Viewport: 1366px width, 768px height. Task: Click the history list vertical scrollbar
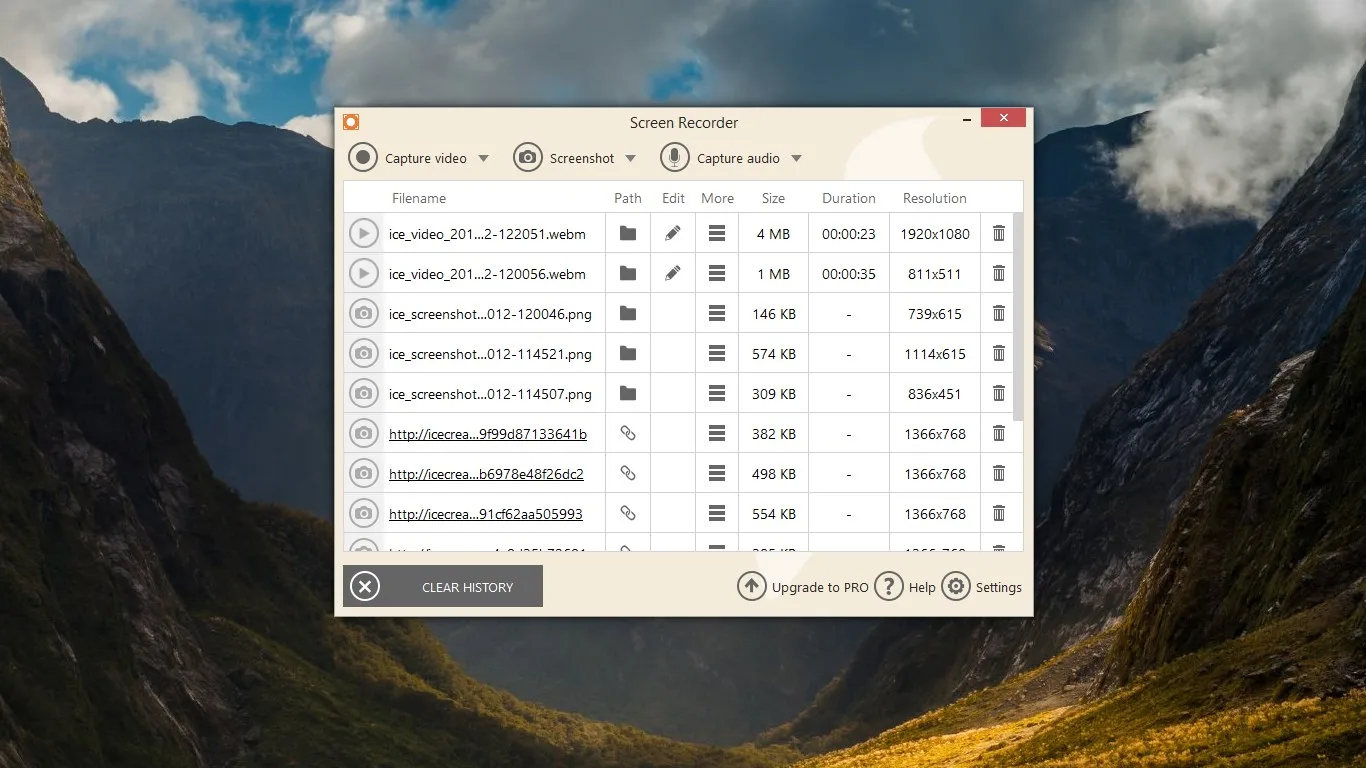click(x=1018, y=316)
